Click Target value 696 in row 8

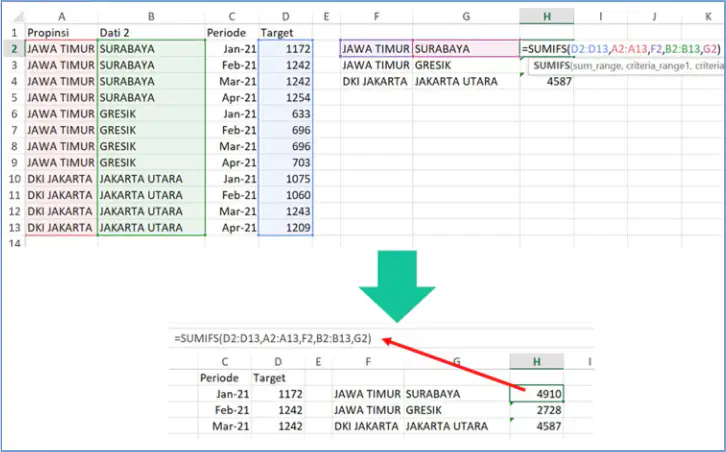tap(286, 146)
